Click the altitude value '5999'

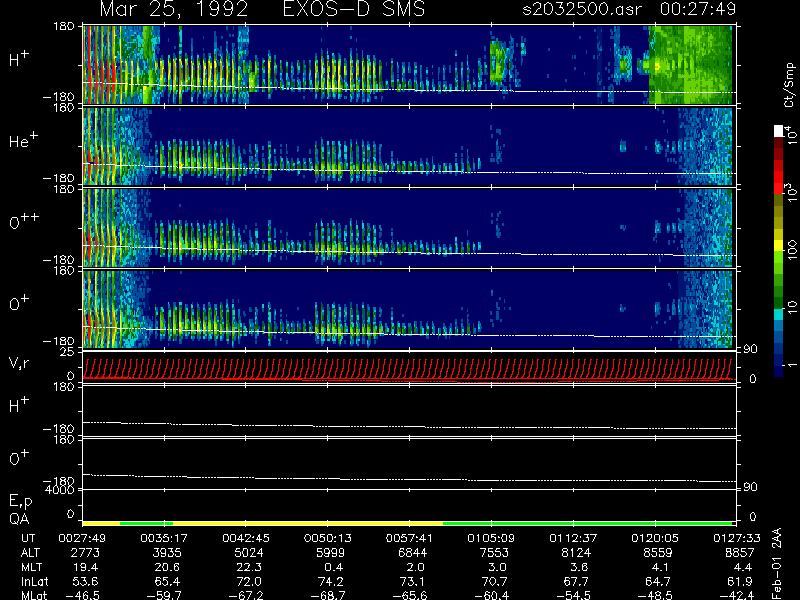click(x=331, y=553)
